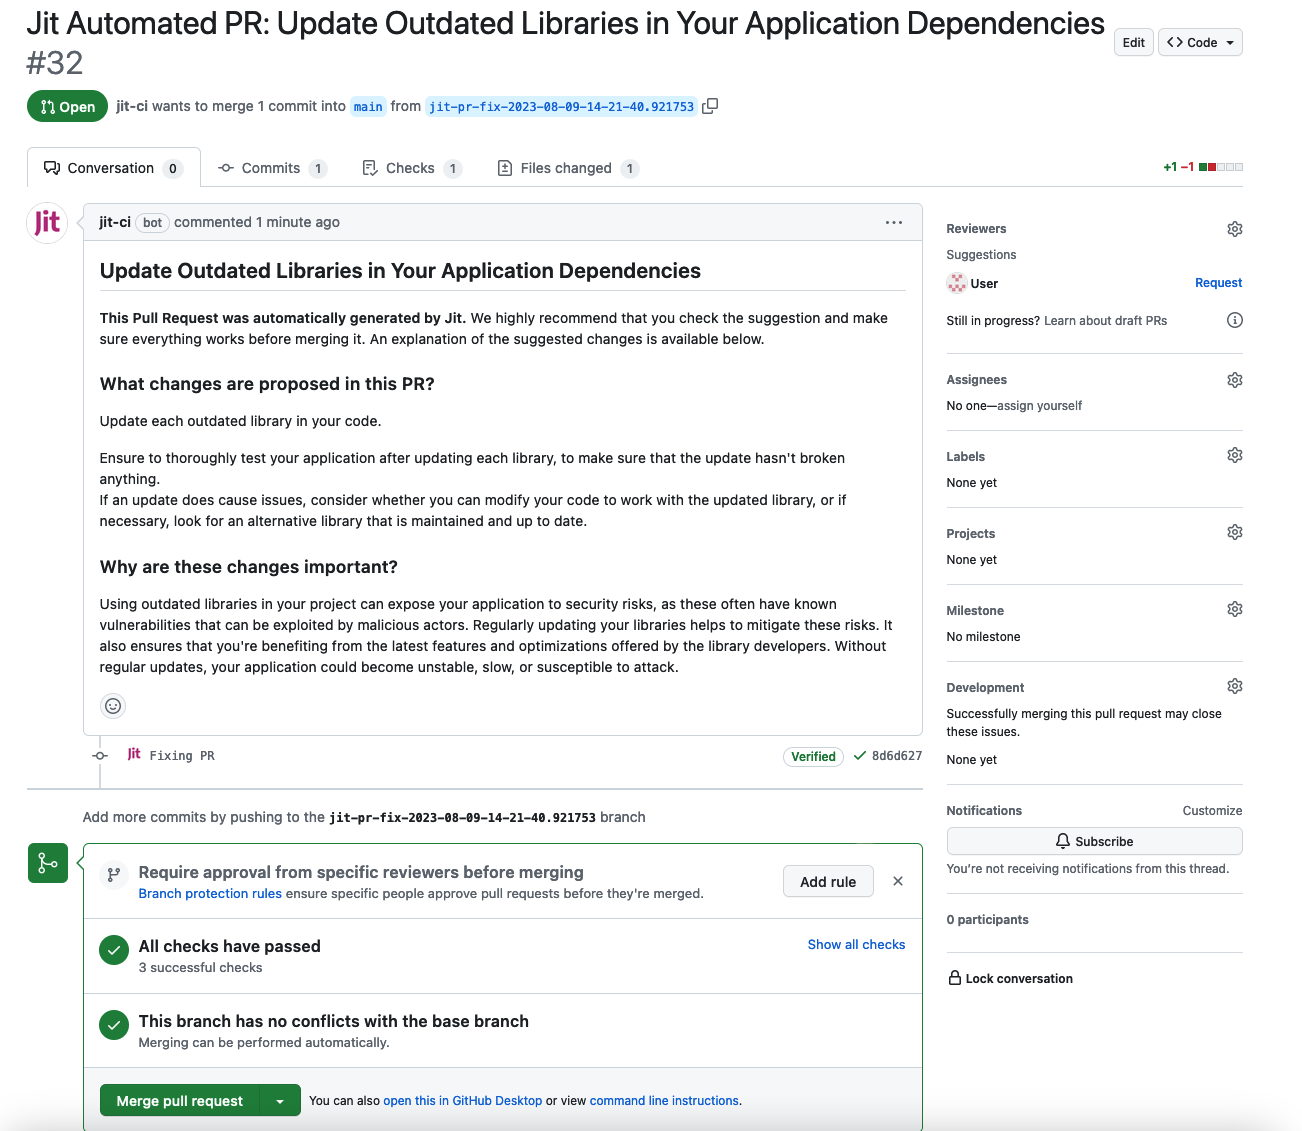Screen dimensions: 1302x1131
Task: Request review from User
Action: click(x=1218, y=283)
